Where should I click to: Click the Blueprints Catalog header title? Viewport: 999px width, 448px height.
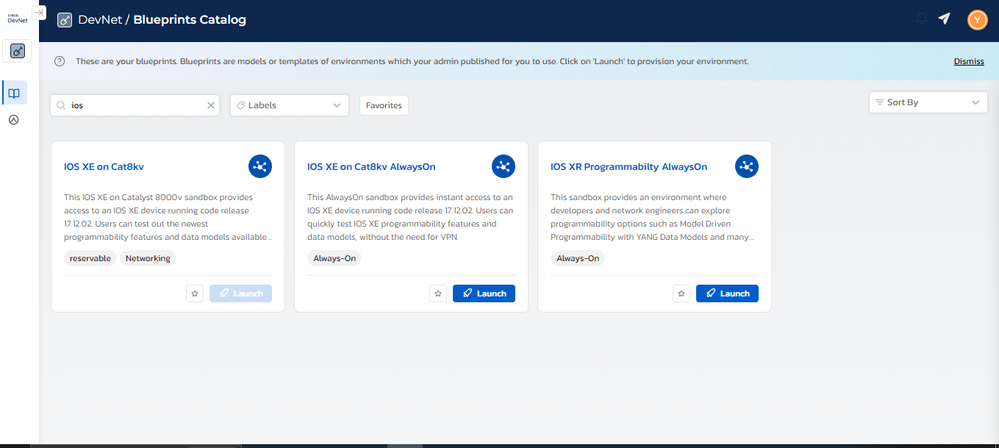click(190, 20)
